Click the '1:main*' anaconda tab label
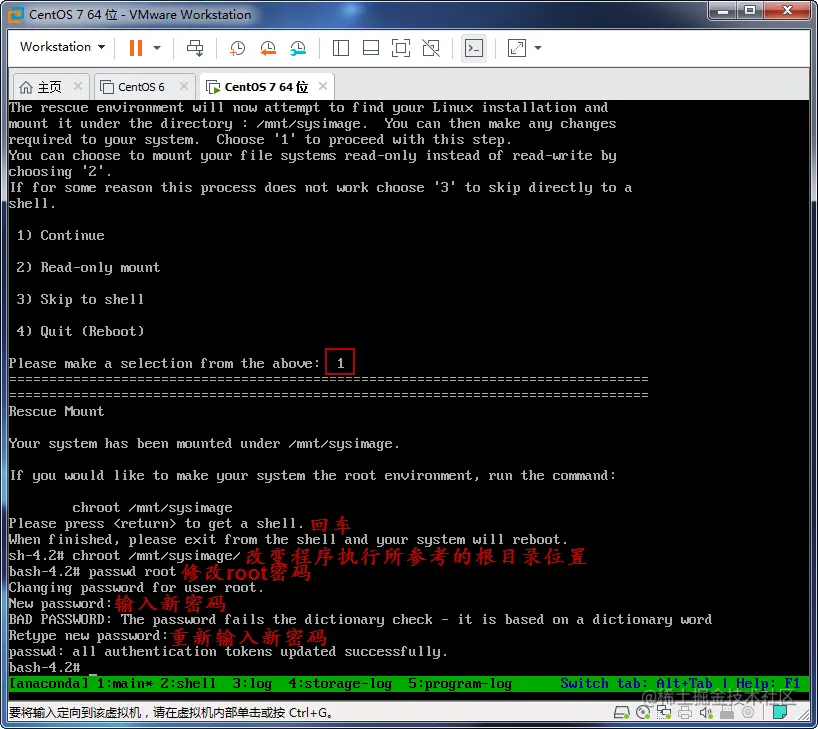 (x=125, y=684)
